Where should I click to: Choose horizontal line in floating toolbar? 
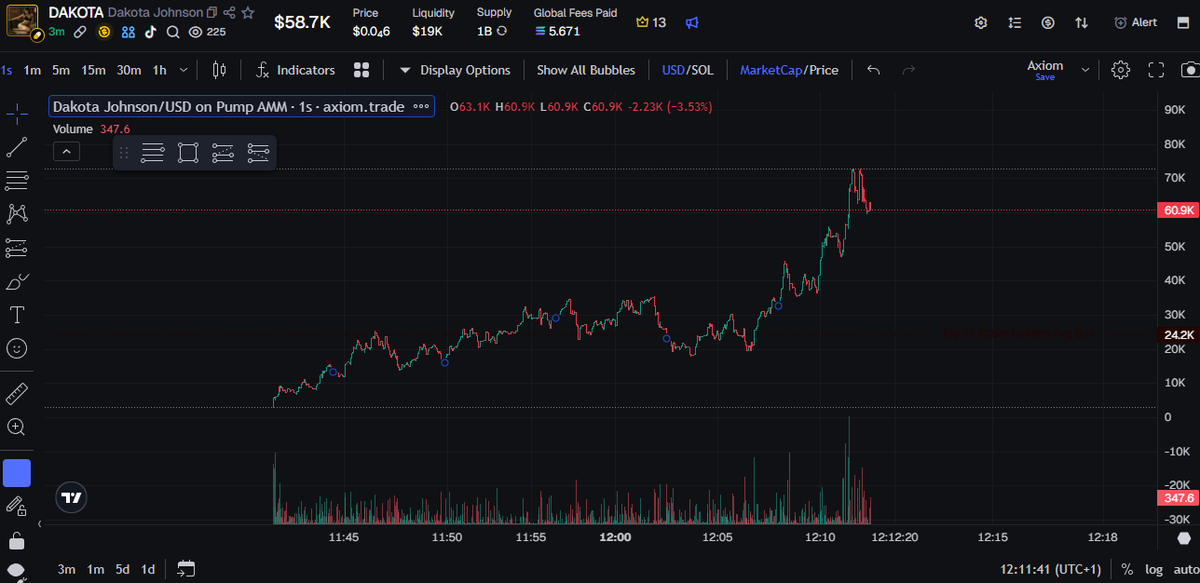153,153
